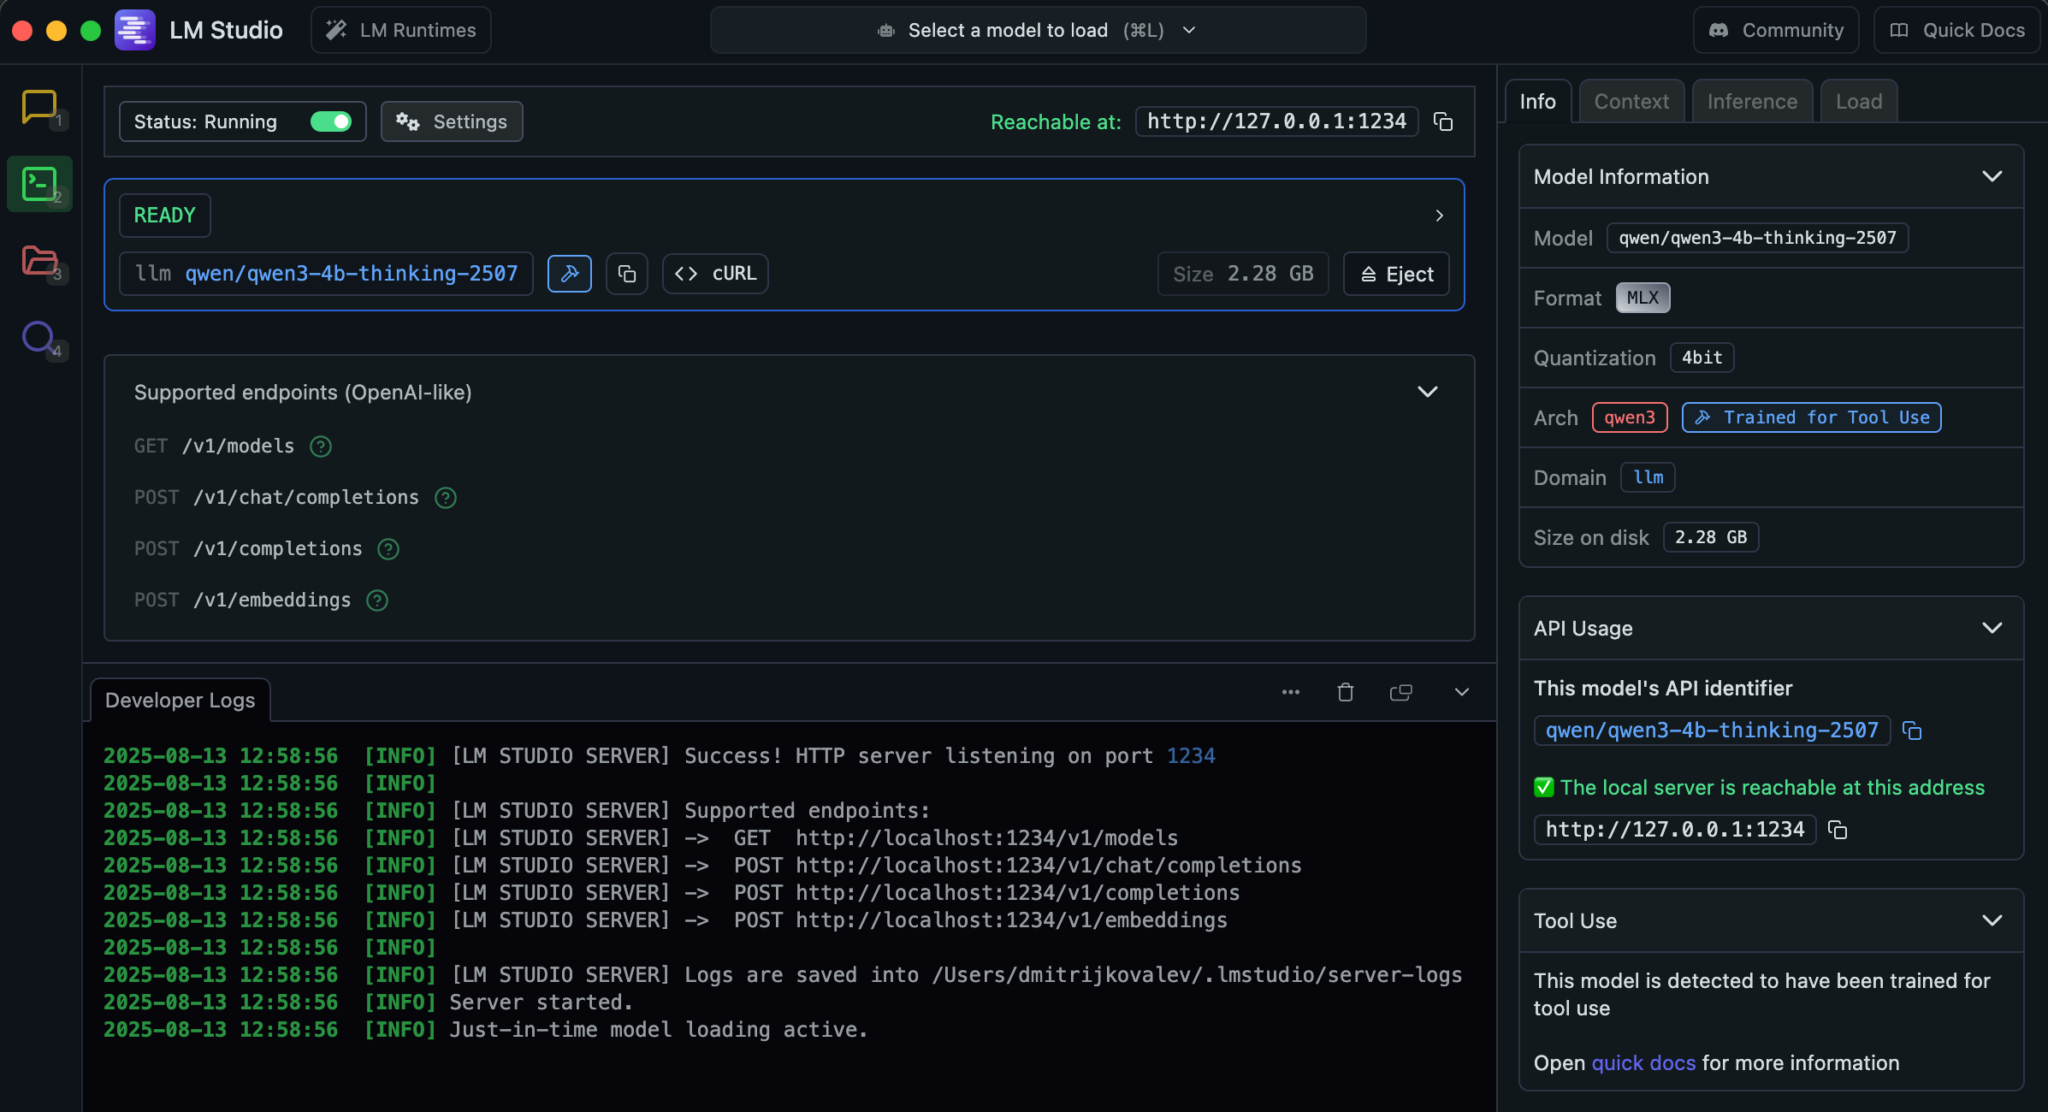Show the cURL command for model

715,274
